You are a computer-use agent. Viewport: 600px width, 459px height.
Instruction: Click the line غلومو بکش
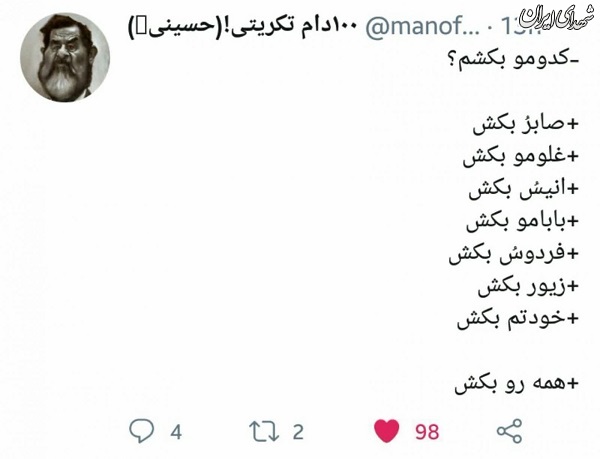[521, 157]
